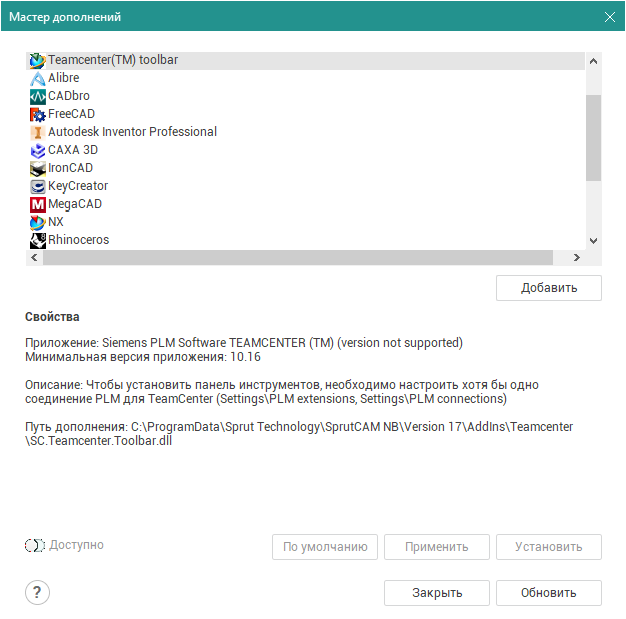This screenshot has height=619, width=626.
Task: Click the horizontal scrollbar thumb
Action: (298, 258)
